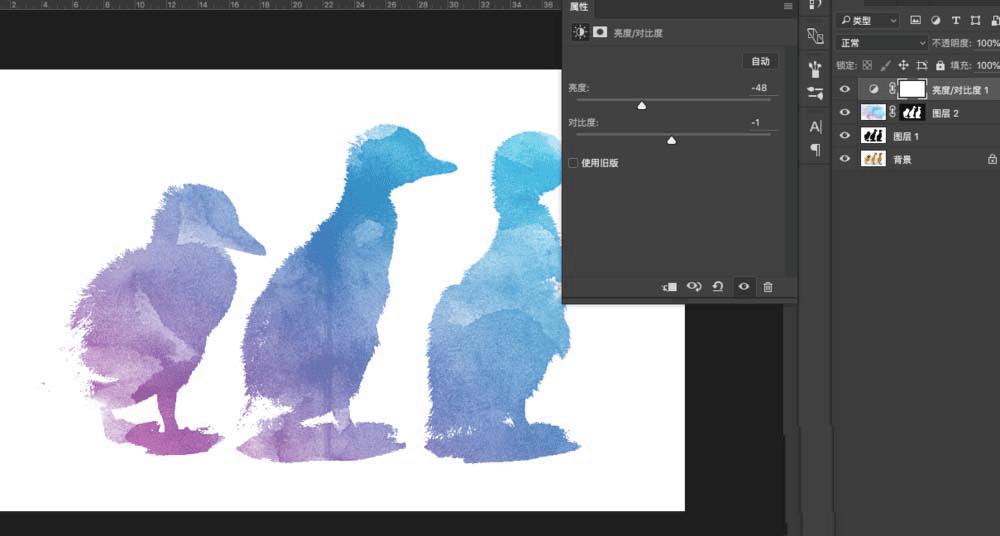Click the lock all layer icon
Screen dimensions: 1000x536
click(938, 66)
